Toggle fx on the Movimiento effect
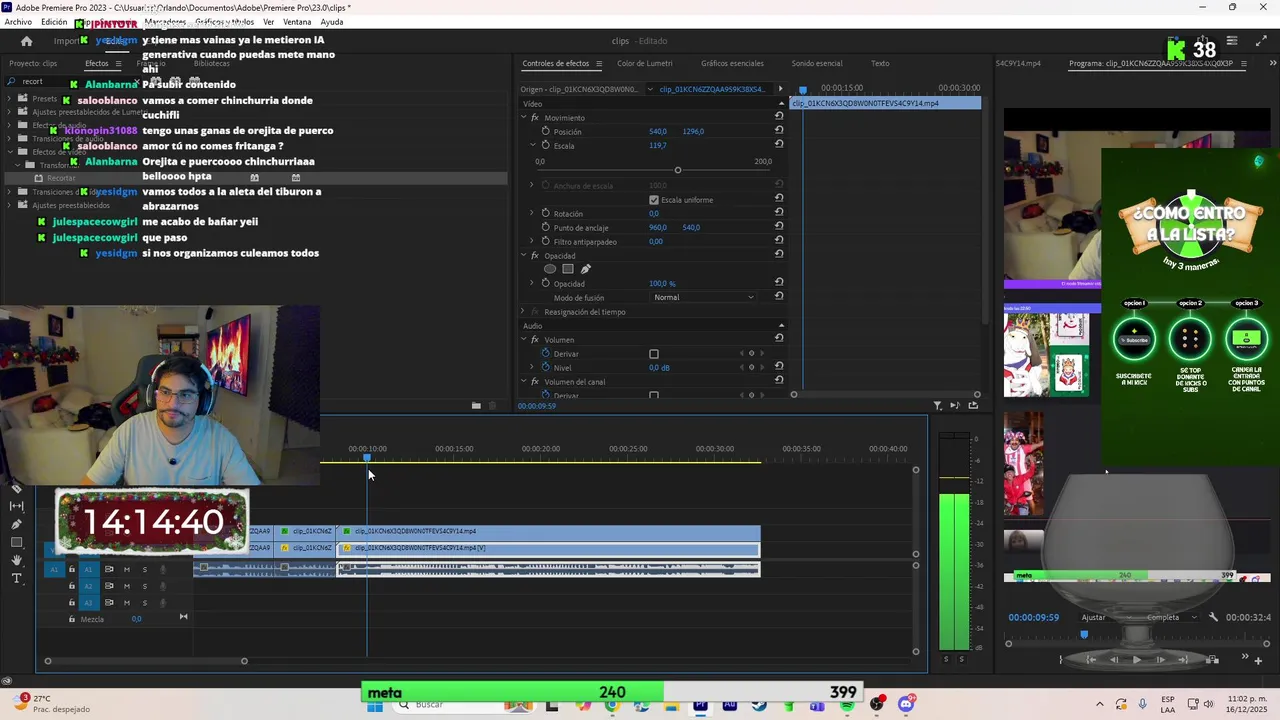The image size is (1280, 720). tap(535, 117)
